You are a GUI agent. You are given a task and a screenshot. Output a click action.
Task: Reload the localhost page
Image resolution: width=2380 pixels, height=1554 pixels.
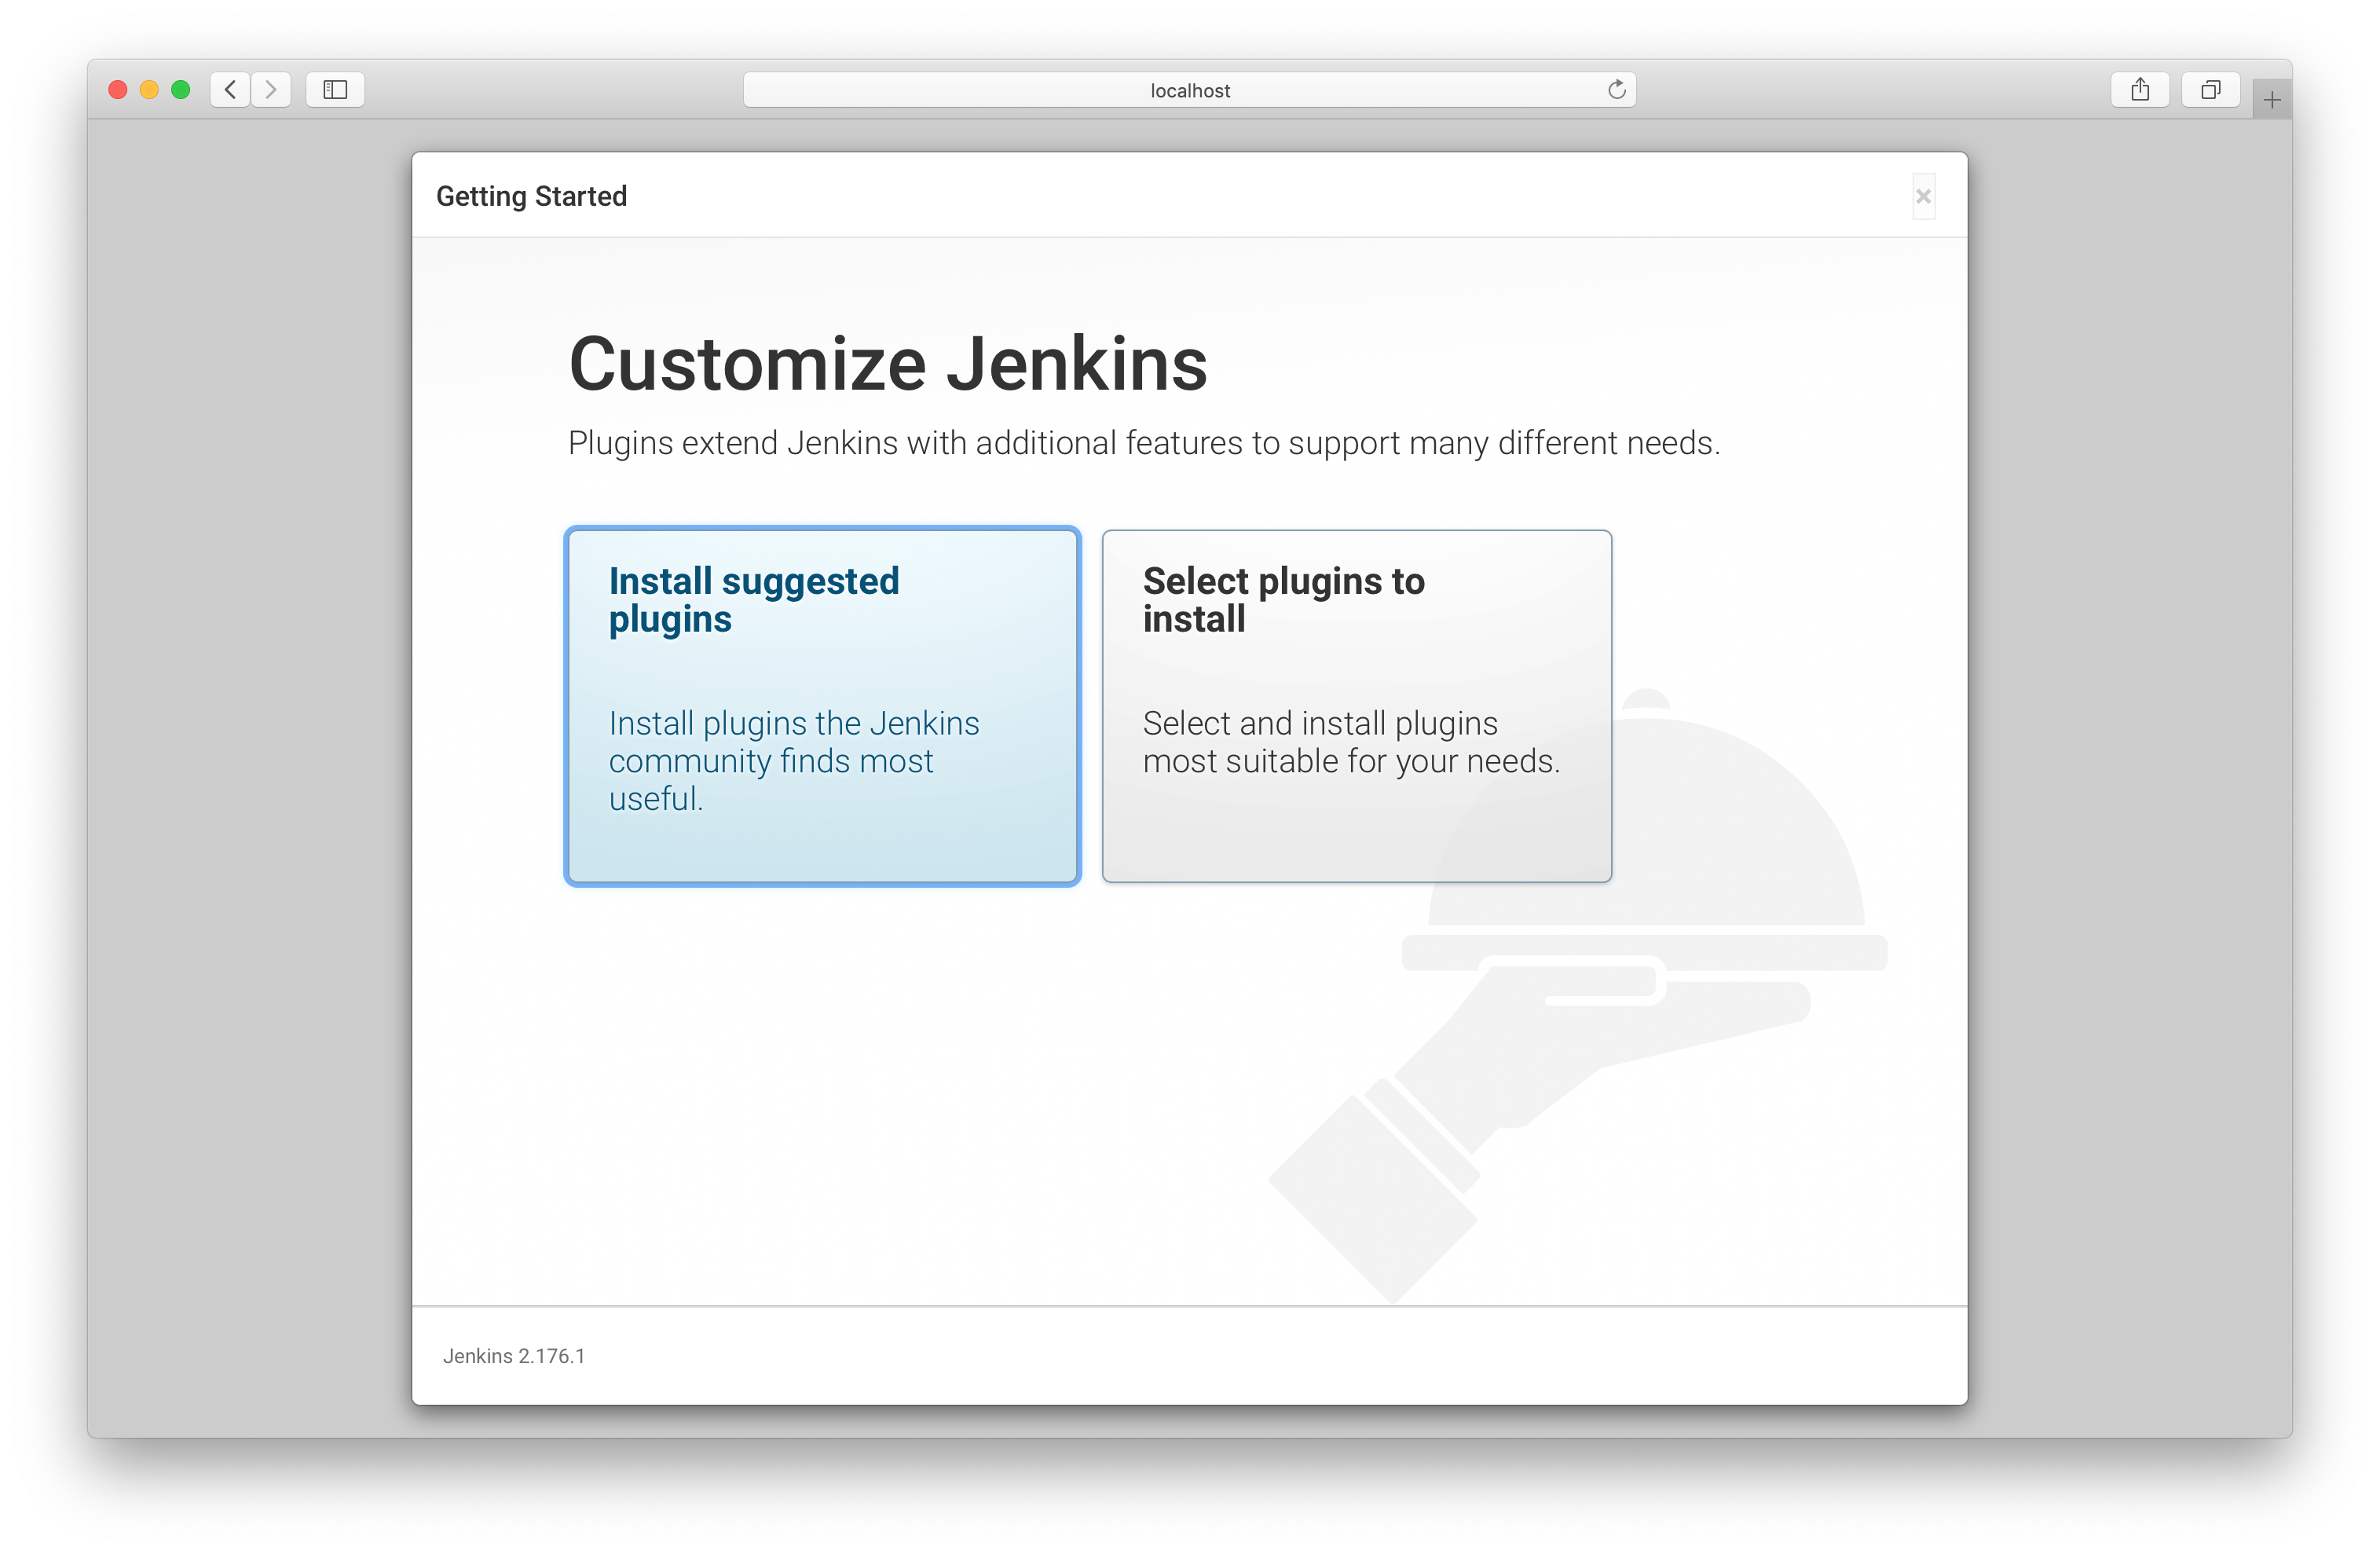coord(1617,89)
